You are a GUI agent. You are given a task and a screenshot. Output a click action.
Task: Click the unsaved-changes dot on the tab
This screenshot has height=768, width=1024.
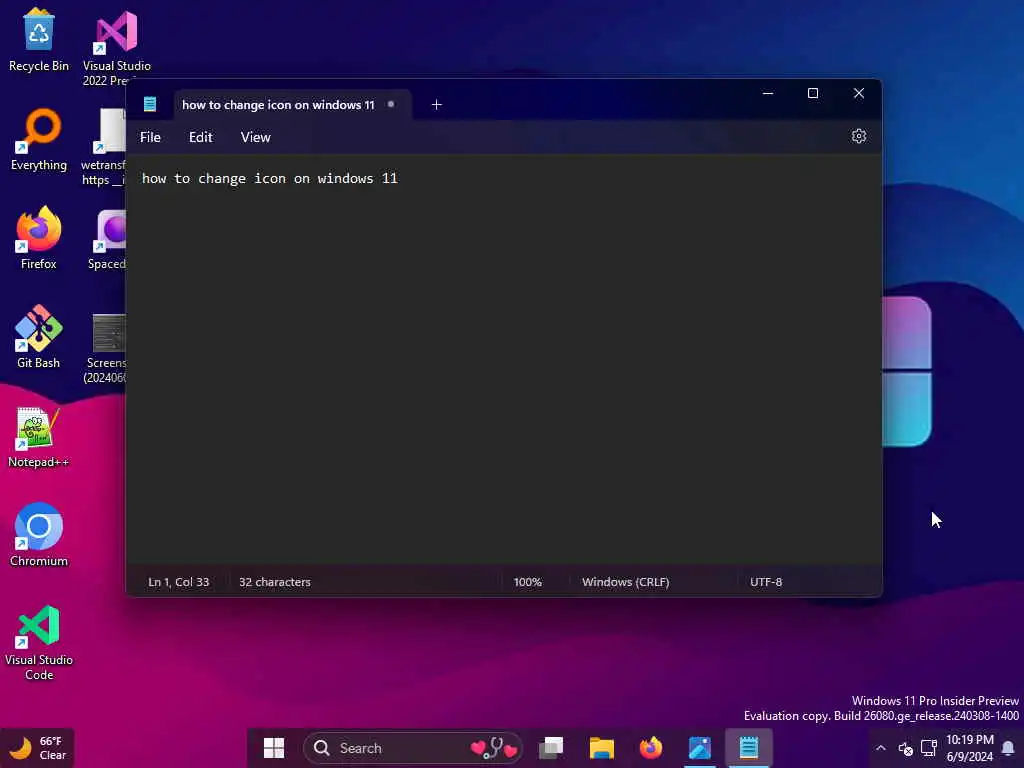(x=391, y=104)
